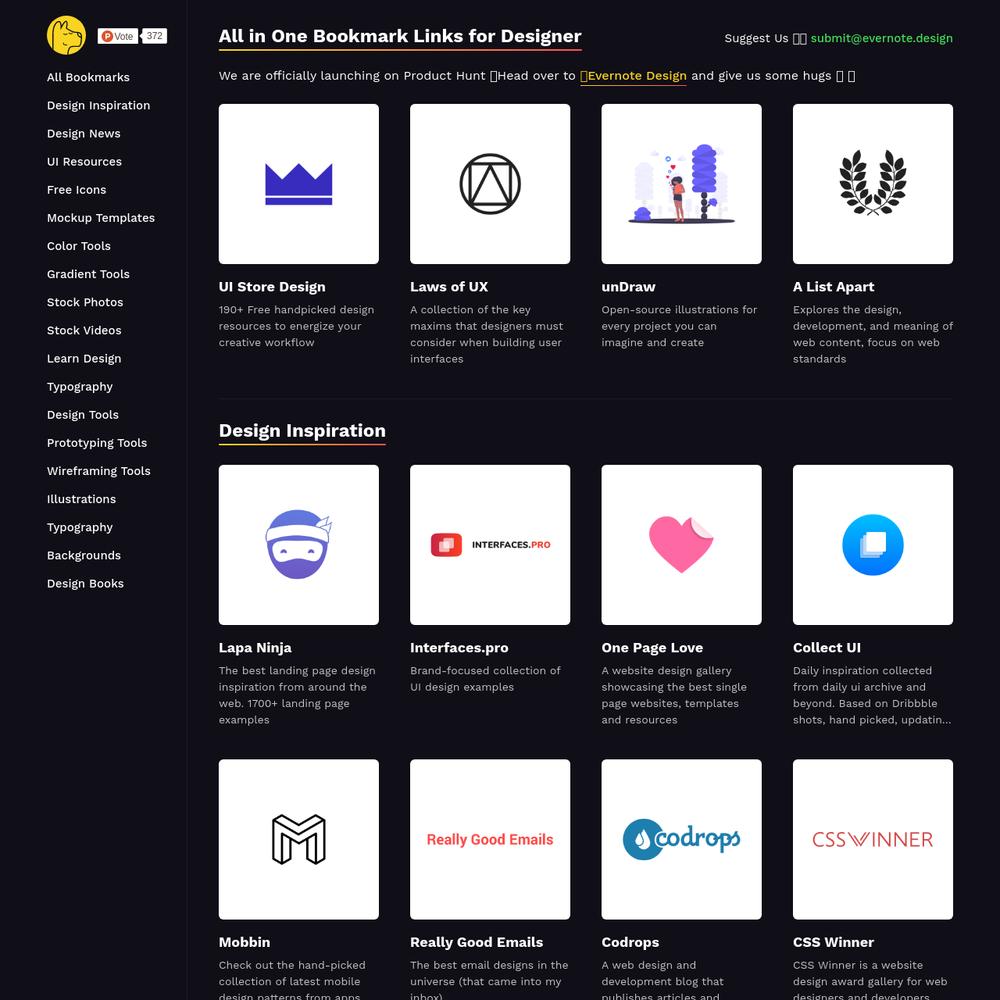Screen dimensions: 1000x1000
Task: Open the Collect UI blue circle thumbnail
Action: pyautogui.click(x=872, y=545)
